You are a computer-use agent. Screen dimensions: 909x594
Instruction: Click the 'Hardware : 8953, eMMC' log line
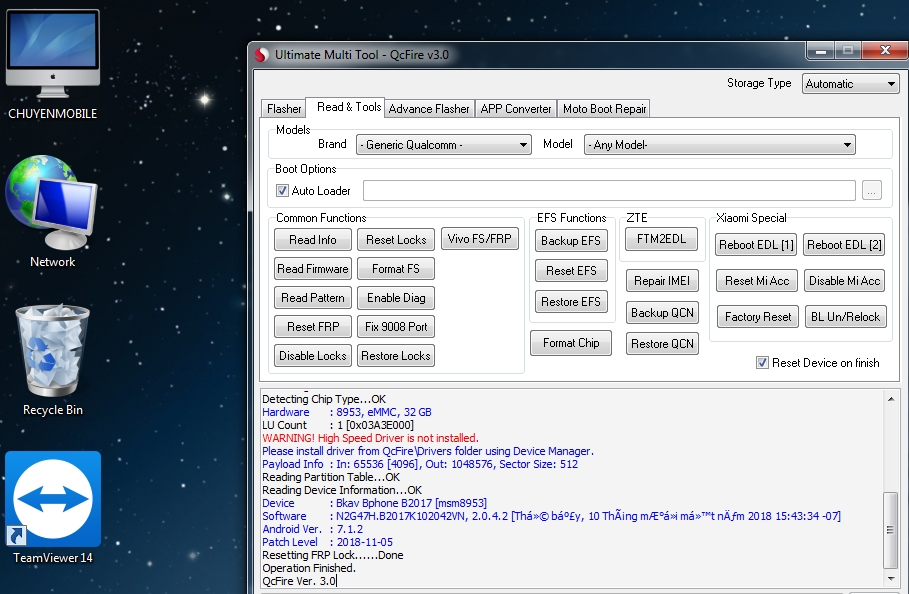pyautogui.click(x=347, y=412)
